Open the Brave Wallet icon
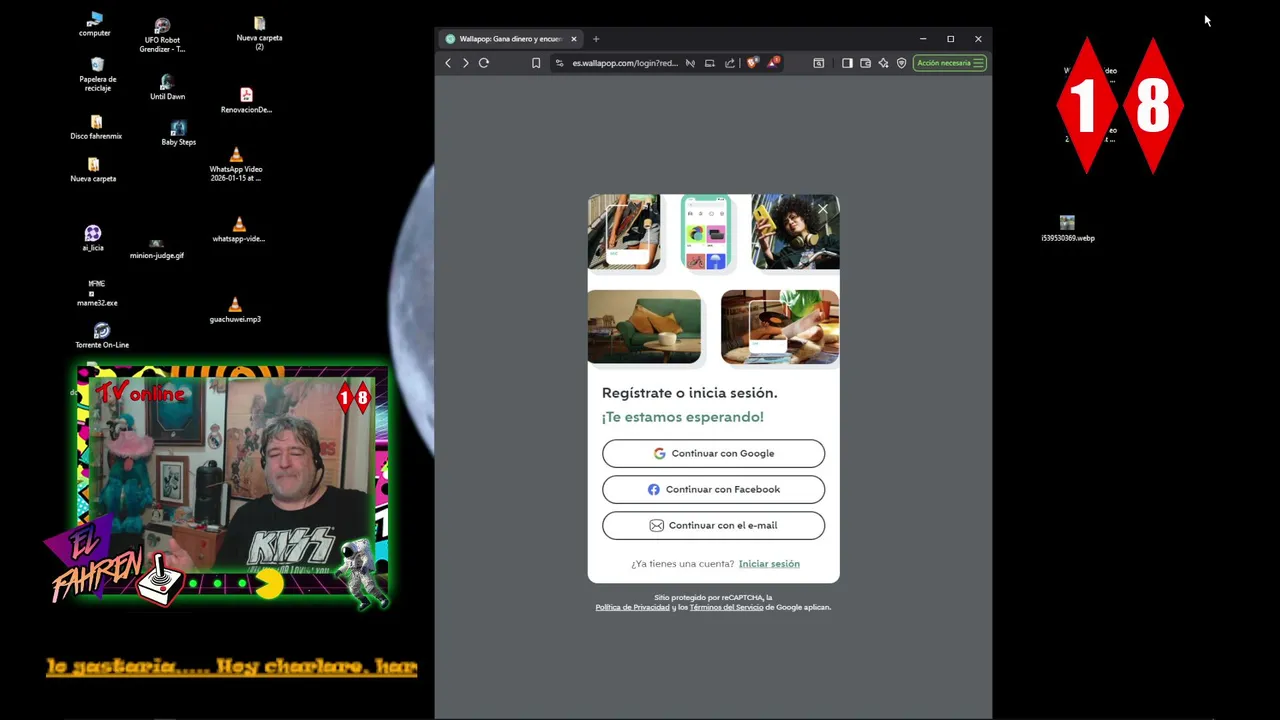Screen dimensions: 1280x720 click(865, 63)
